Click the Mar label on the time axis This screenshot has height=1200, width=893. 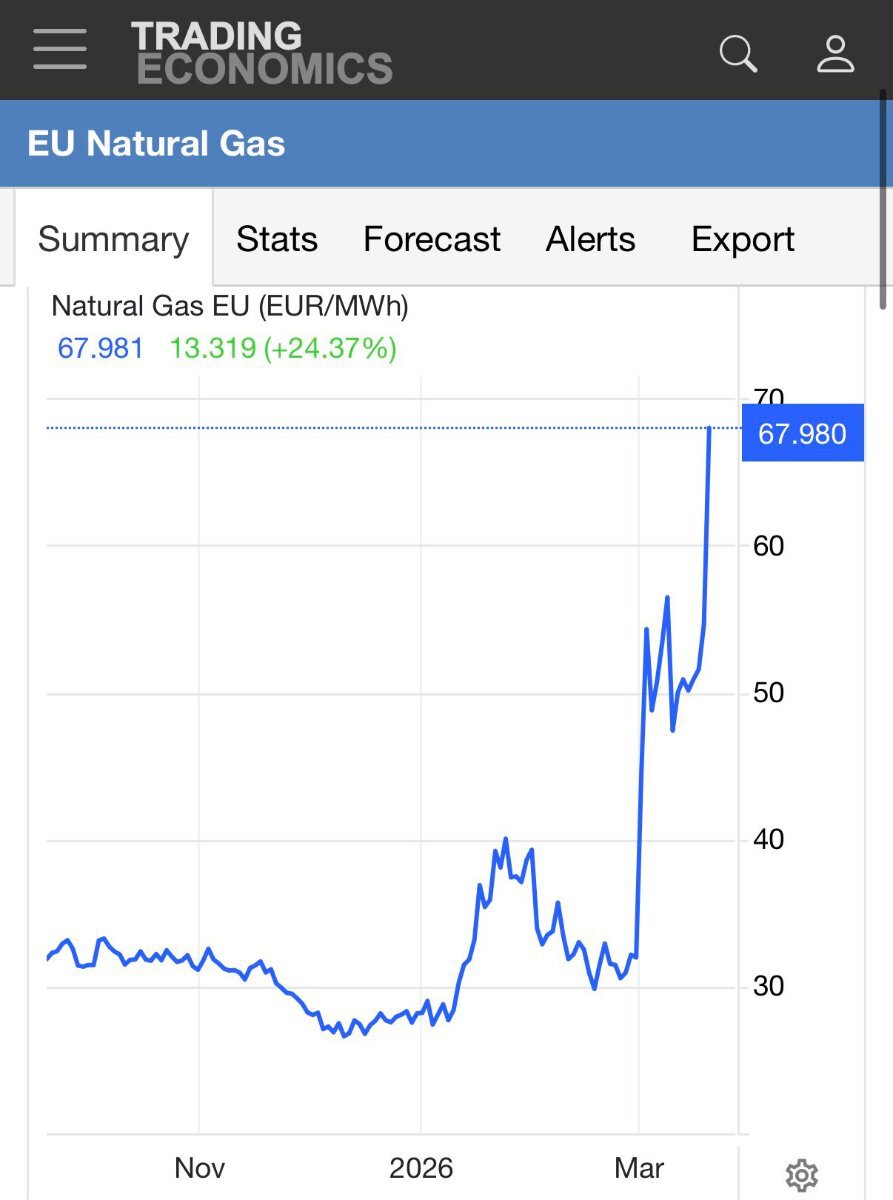[x=639, y=1167]
